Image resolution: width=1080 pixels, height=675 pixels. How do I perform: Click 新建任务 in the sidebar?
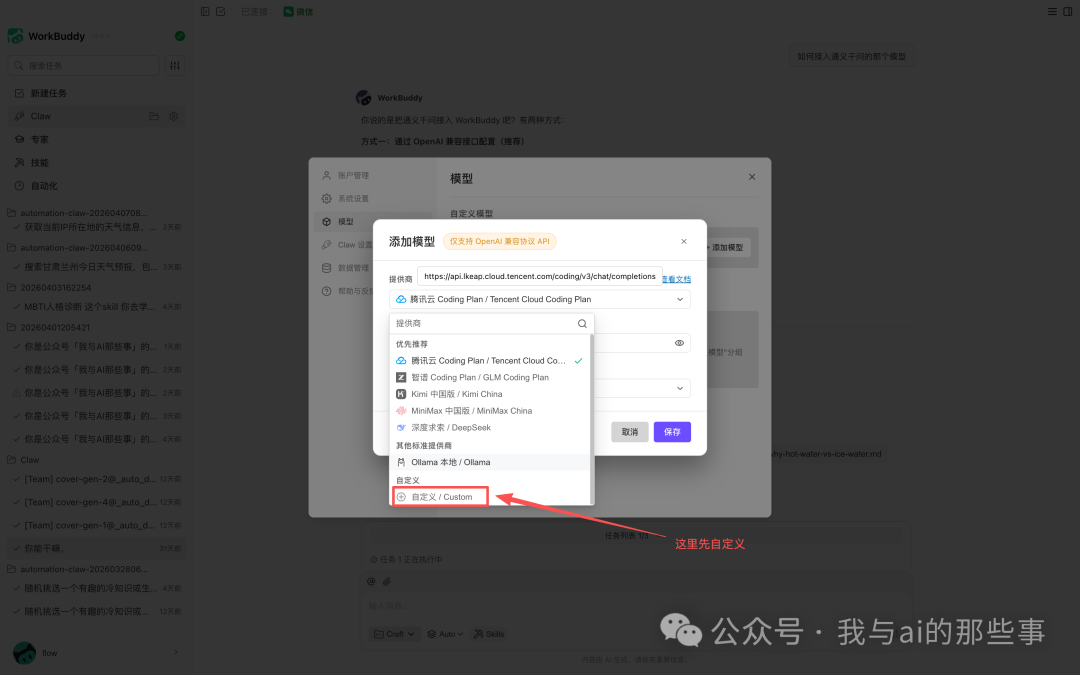(x=96, y=93)
